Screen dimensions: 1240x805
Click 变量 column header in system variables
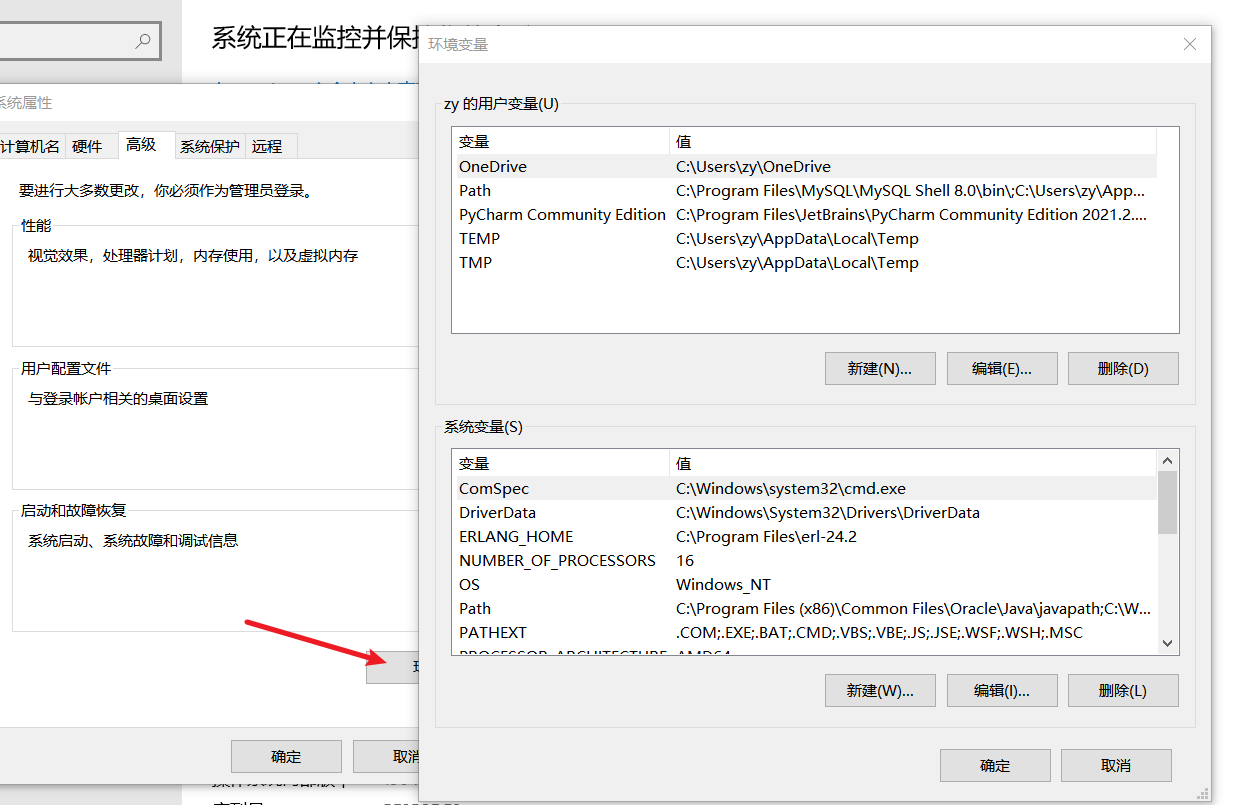561,463
